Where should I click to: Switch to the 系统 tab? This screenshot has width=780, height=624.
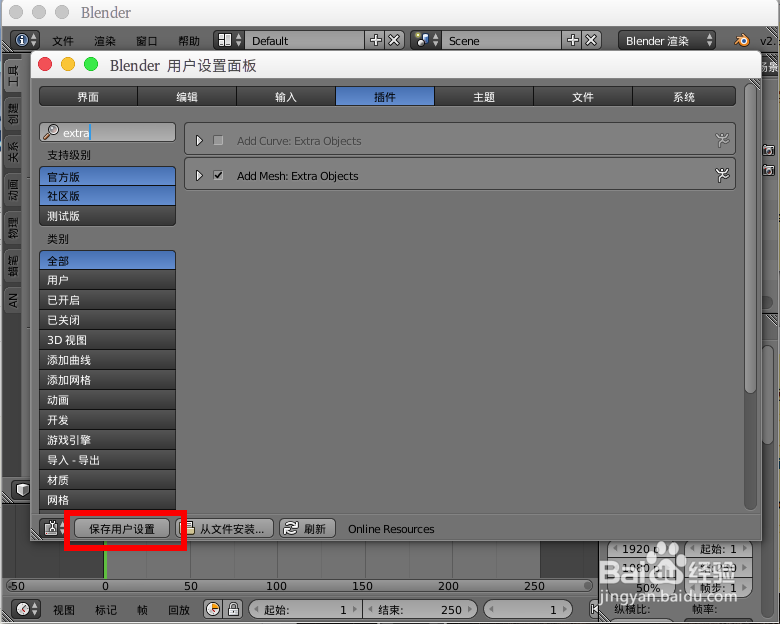coord(683,97)
